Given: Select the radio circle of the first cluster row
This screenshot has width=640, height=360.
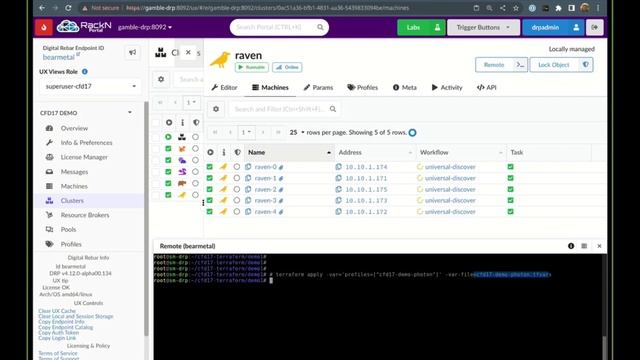Looking at the screenshot, I should click(x=196, y=137).
